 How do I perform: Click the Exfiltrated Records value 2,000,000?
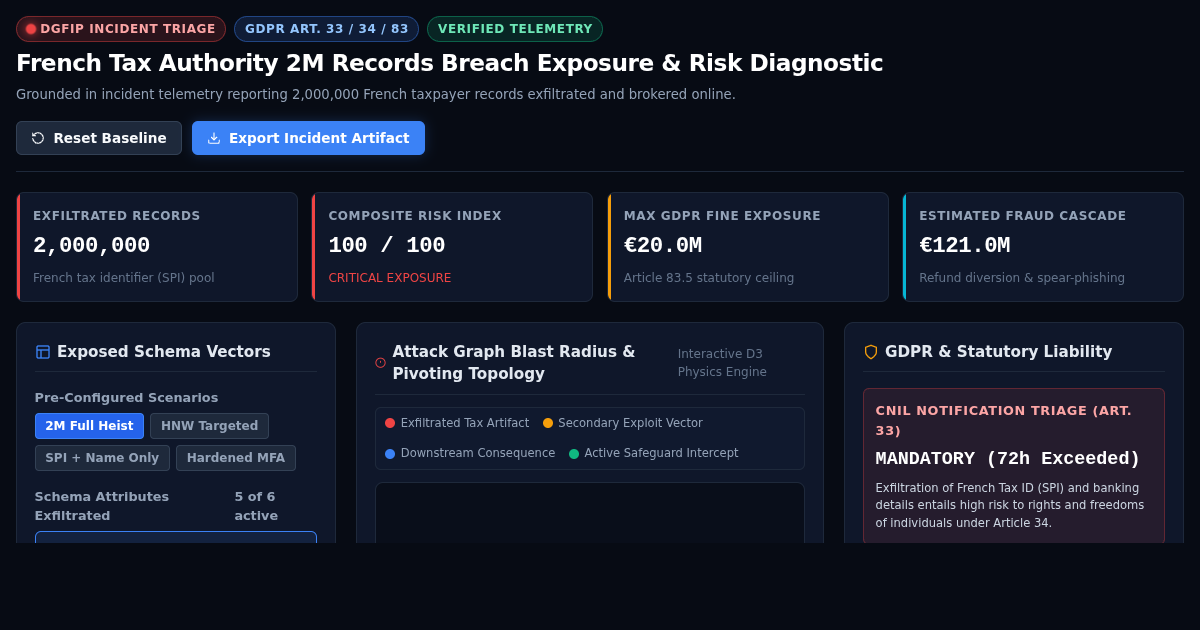[92, 246]
